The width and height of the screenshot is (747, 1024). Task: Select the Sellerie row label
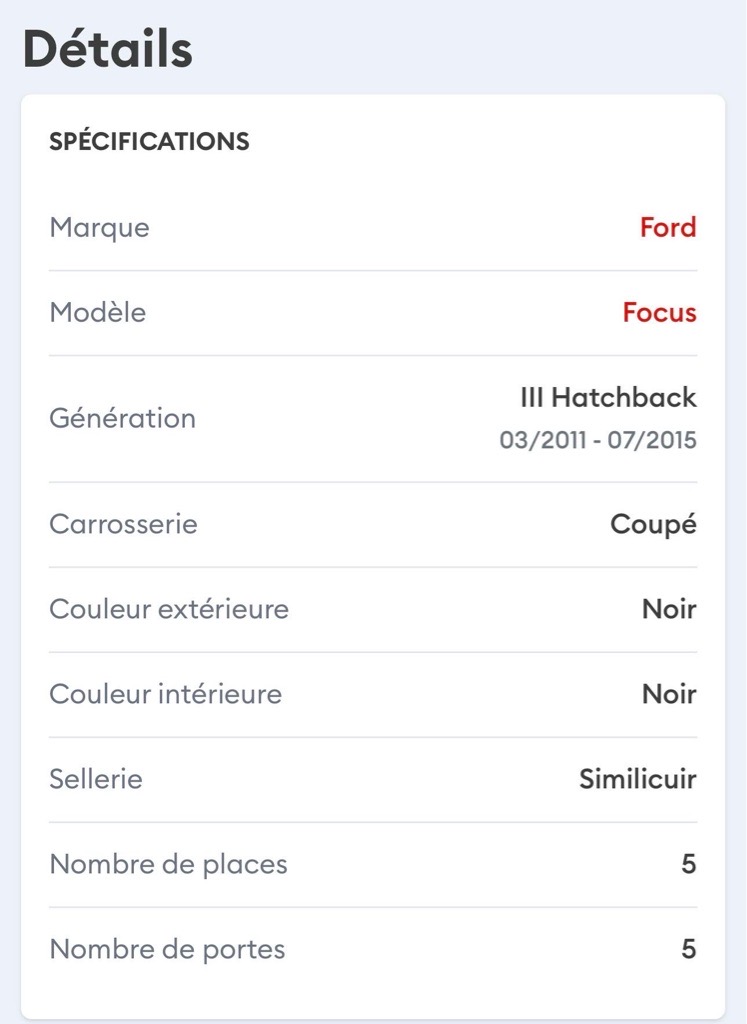pyautogui.click(x=96, y=779)
